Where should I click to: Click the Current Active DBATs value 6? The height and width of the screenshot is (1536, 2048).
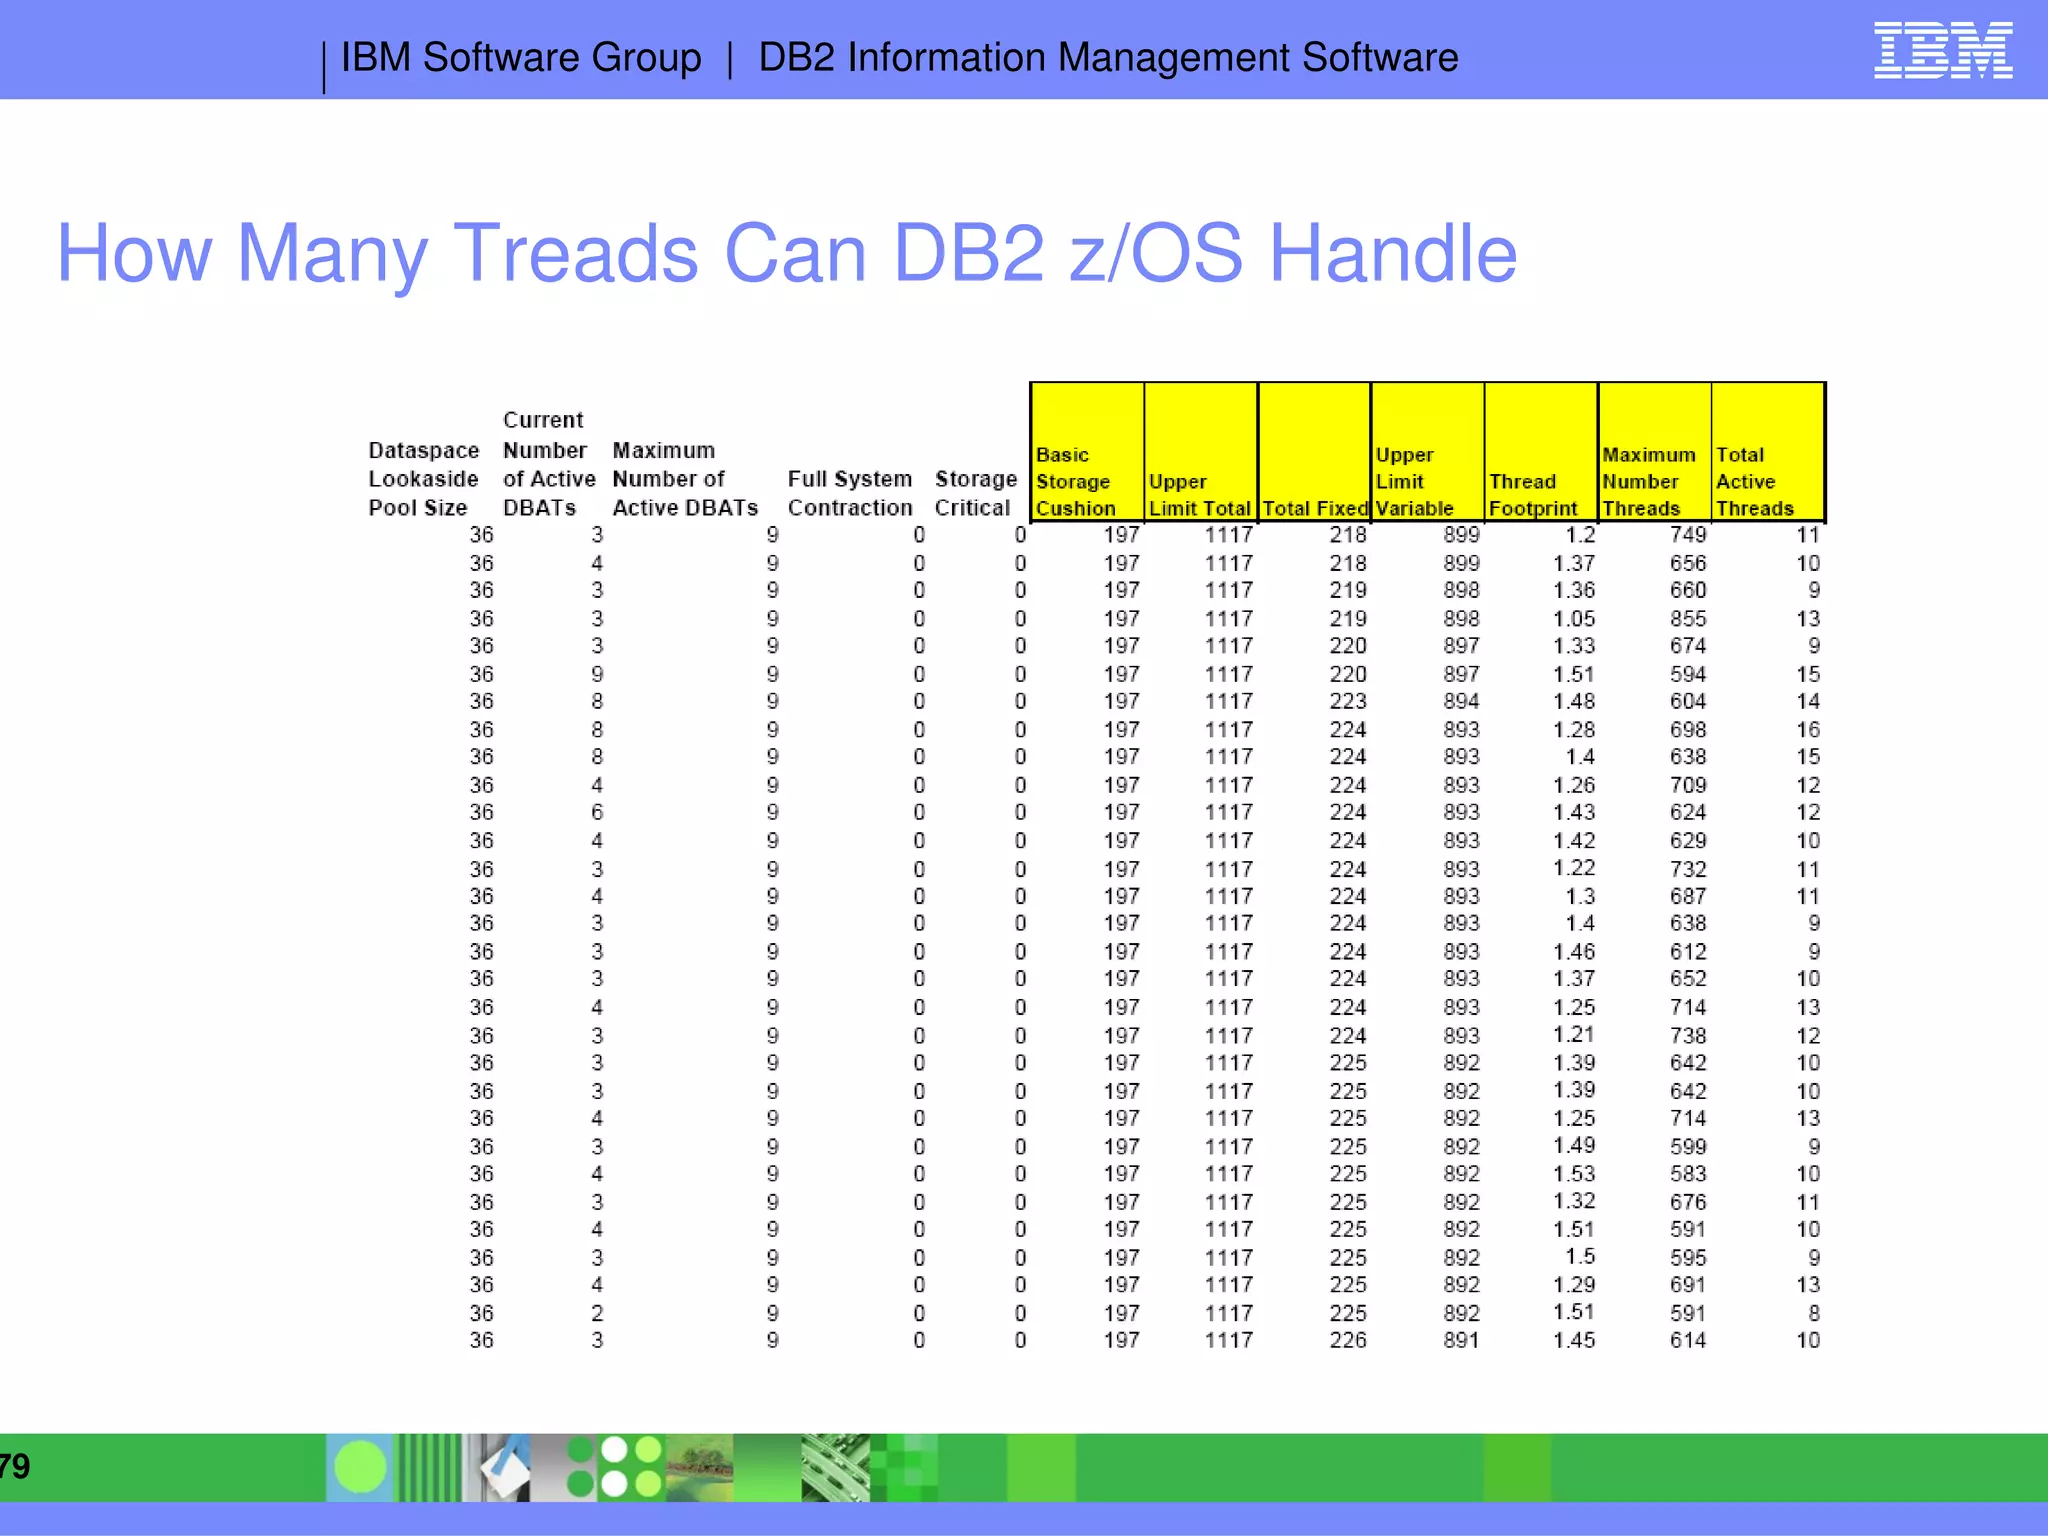pyautogui.click(x=597, y=812)
